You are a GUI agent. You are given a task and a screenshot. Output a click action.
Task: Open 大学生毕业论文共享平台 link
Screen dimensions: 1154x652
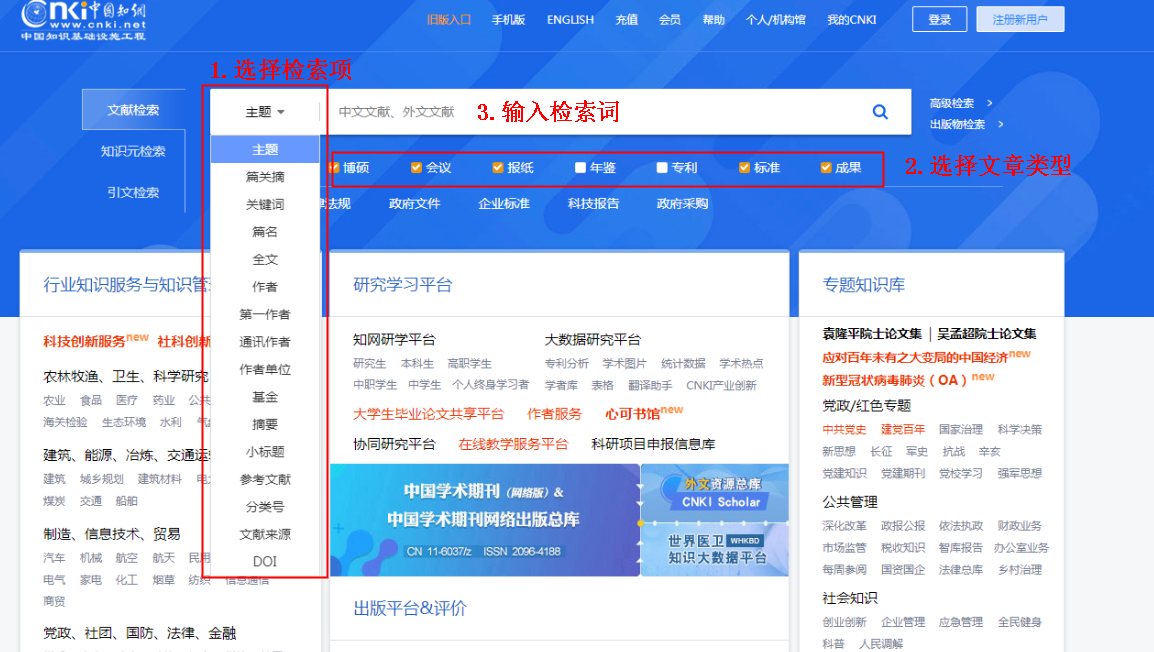(428, 414)
